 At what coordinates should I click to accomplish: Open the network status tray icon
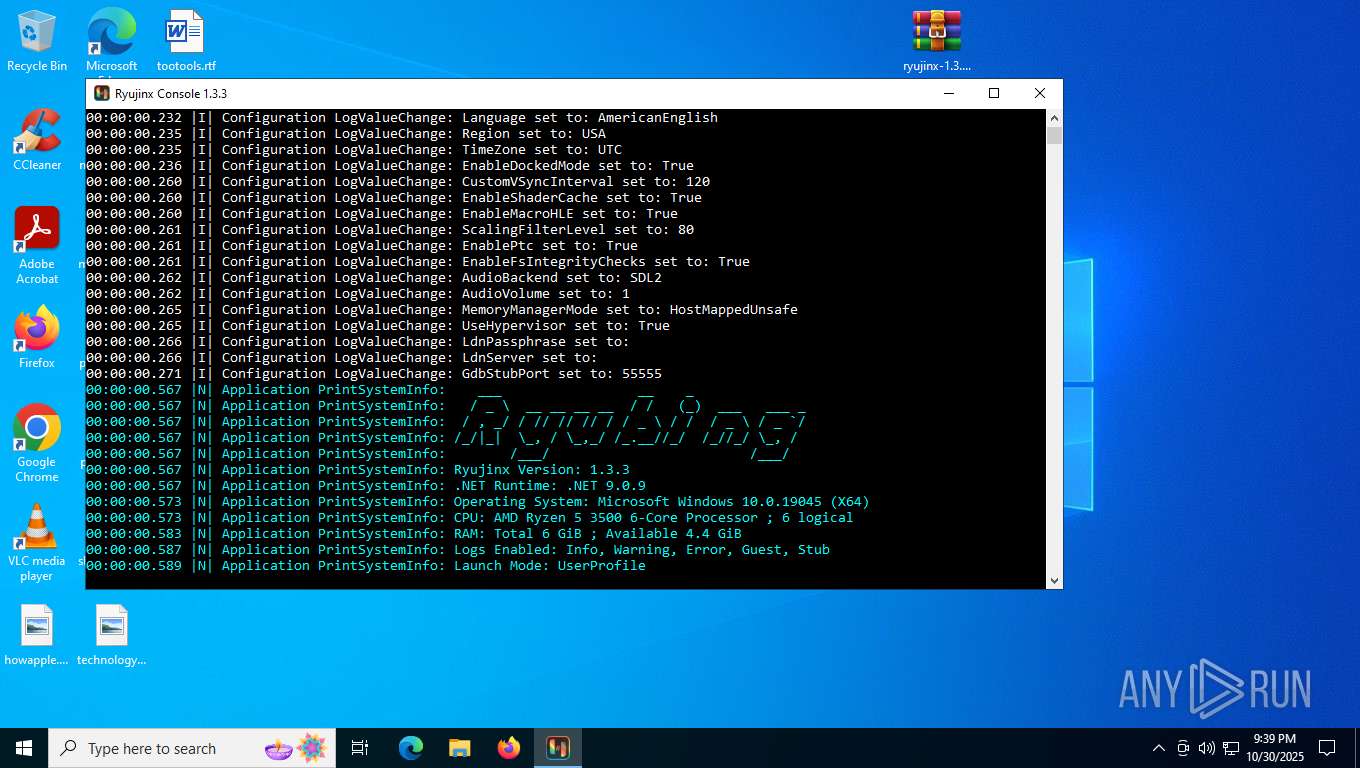[1231, 748]
